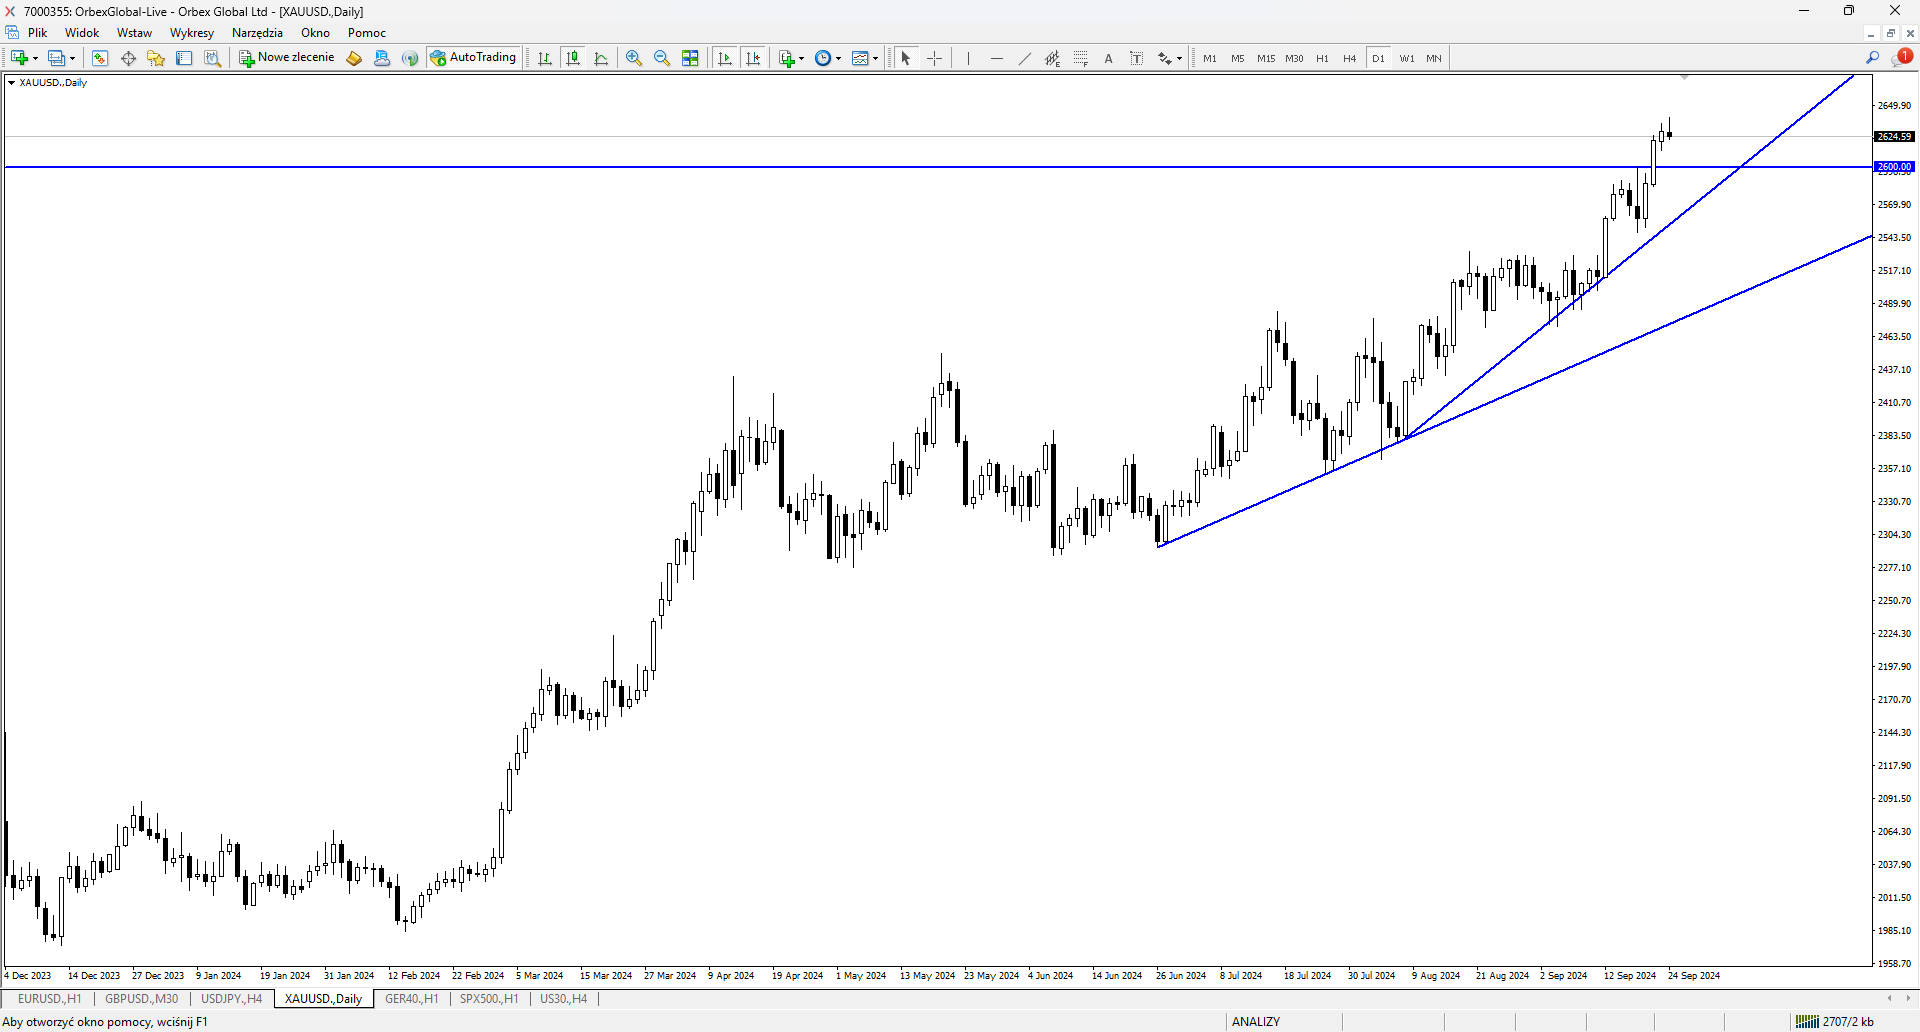Select the D1 daily timeframe
1920x1032 pixels.
click(x=1378, y=58)
